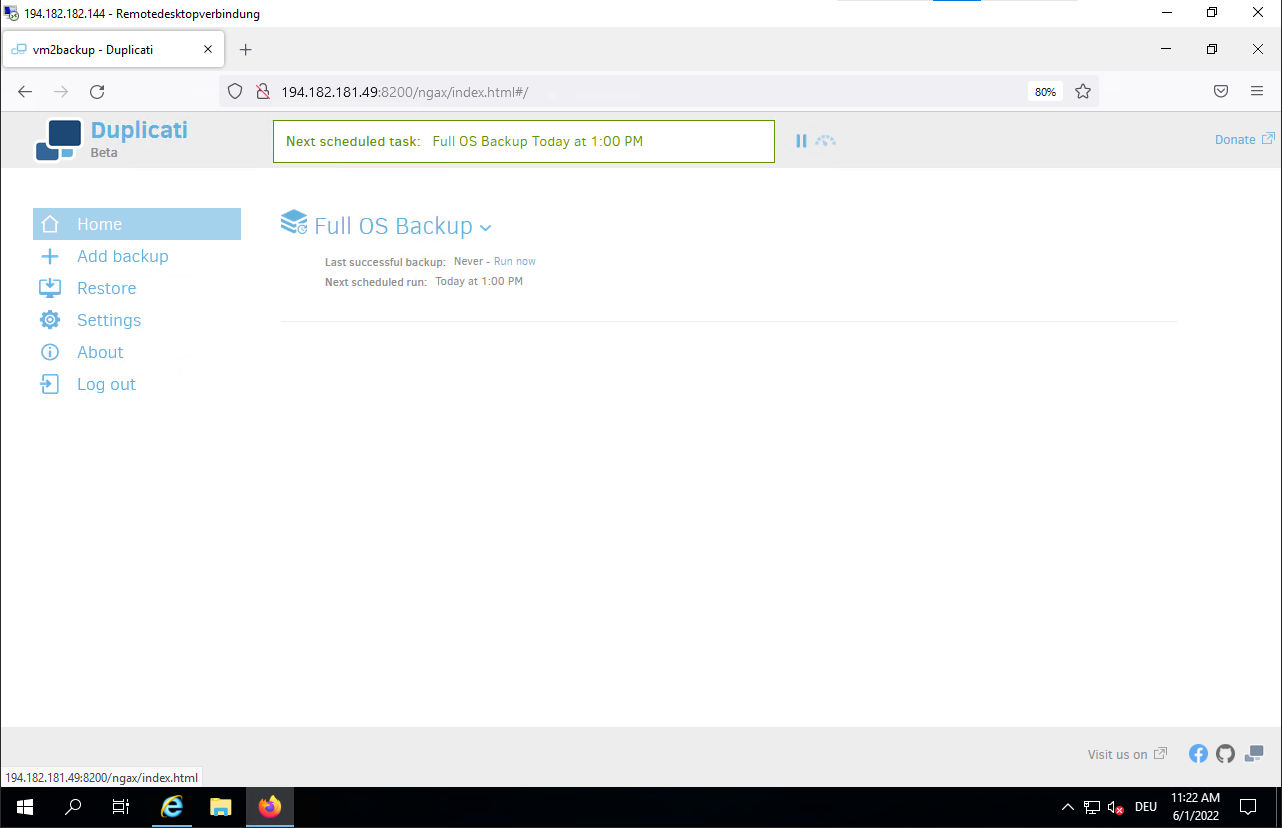Click the Duplicati website icon in footer
The height and width of the screenshot is (828, 1282).
coord(1253,754)
